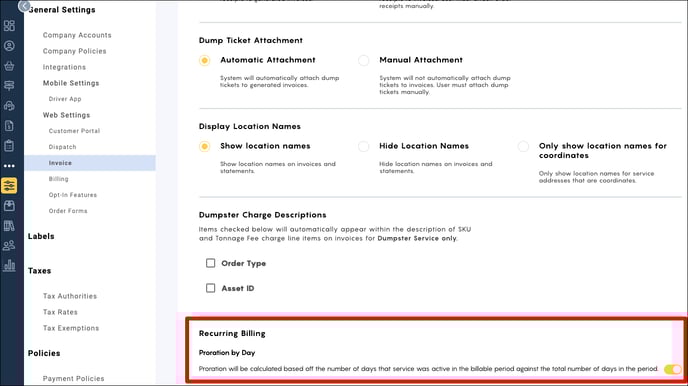Open the Labels section

click(41, 236)
